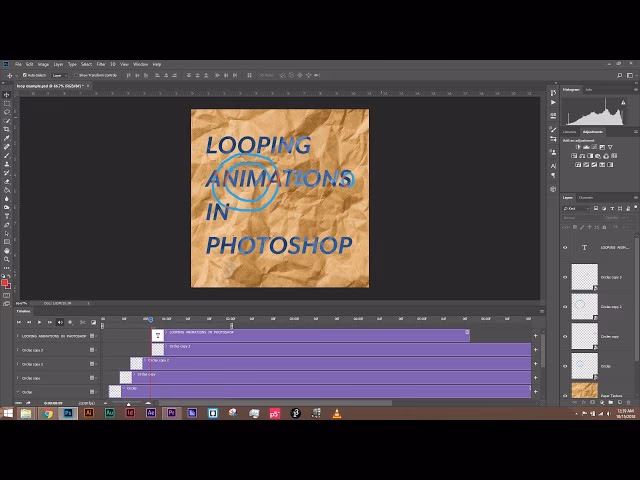Select the Blur tool
Viewport: 640px width, 480px height.
click(x=7, y=199)
